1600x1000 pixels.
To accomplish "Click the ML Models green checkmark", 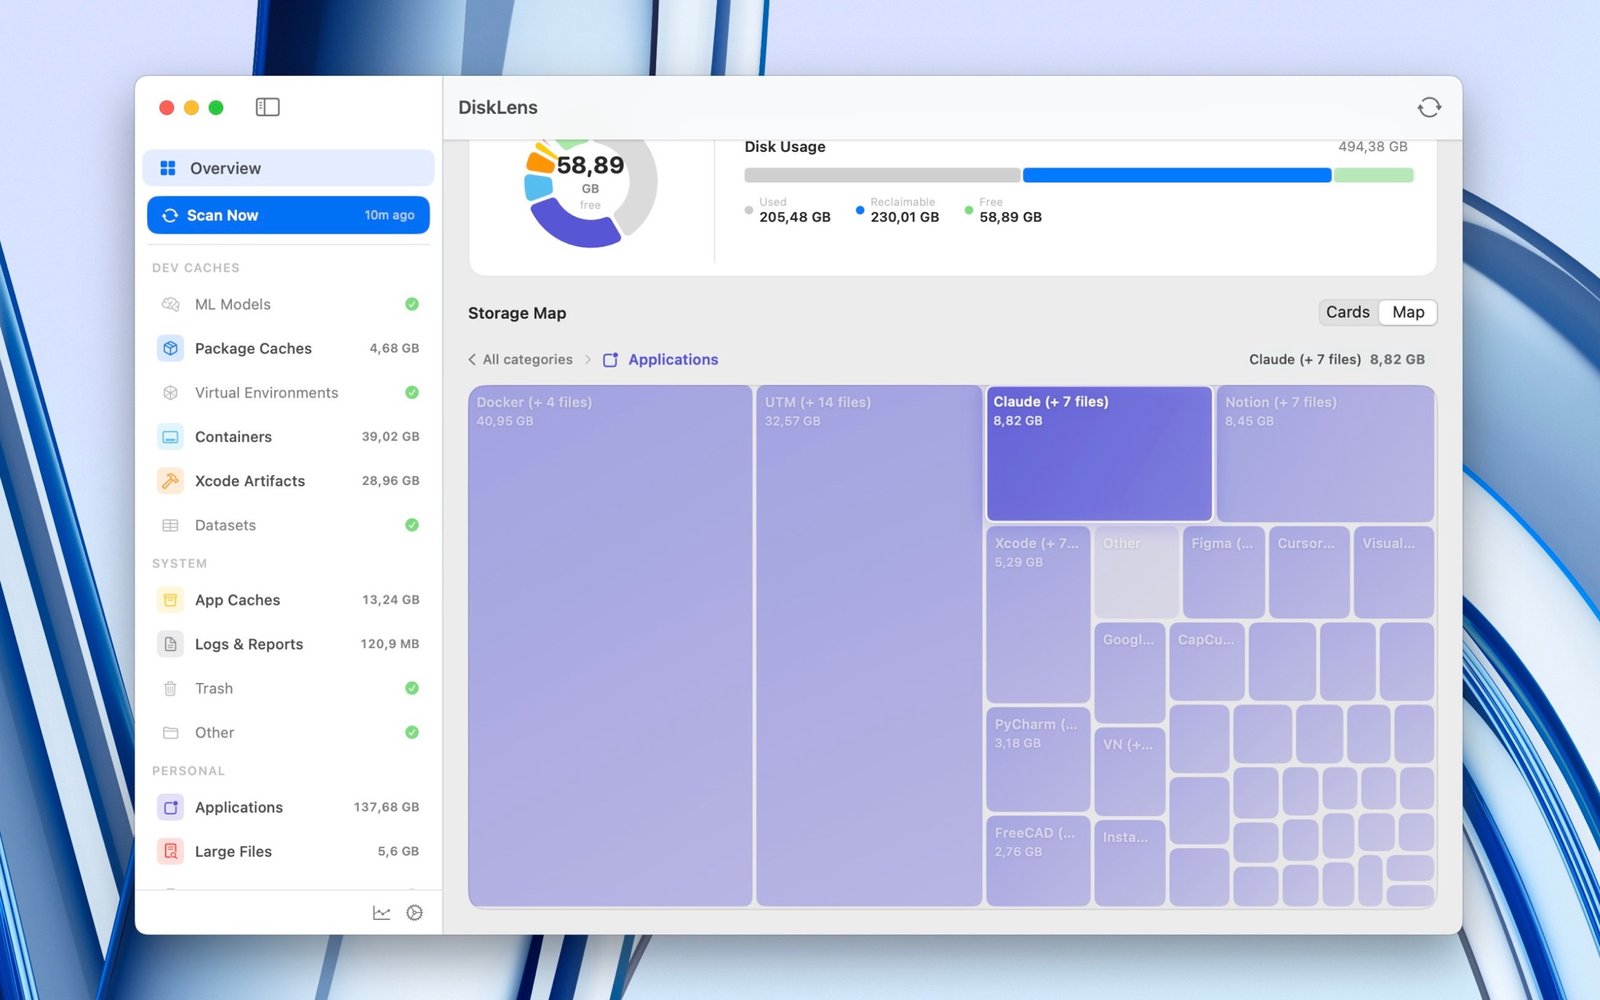I will point(412,304).
